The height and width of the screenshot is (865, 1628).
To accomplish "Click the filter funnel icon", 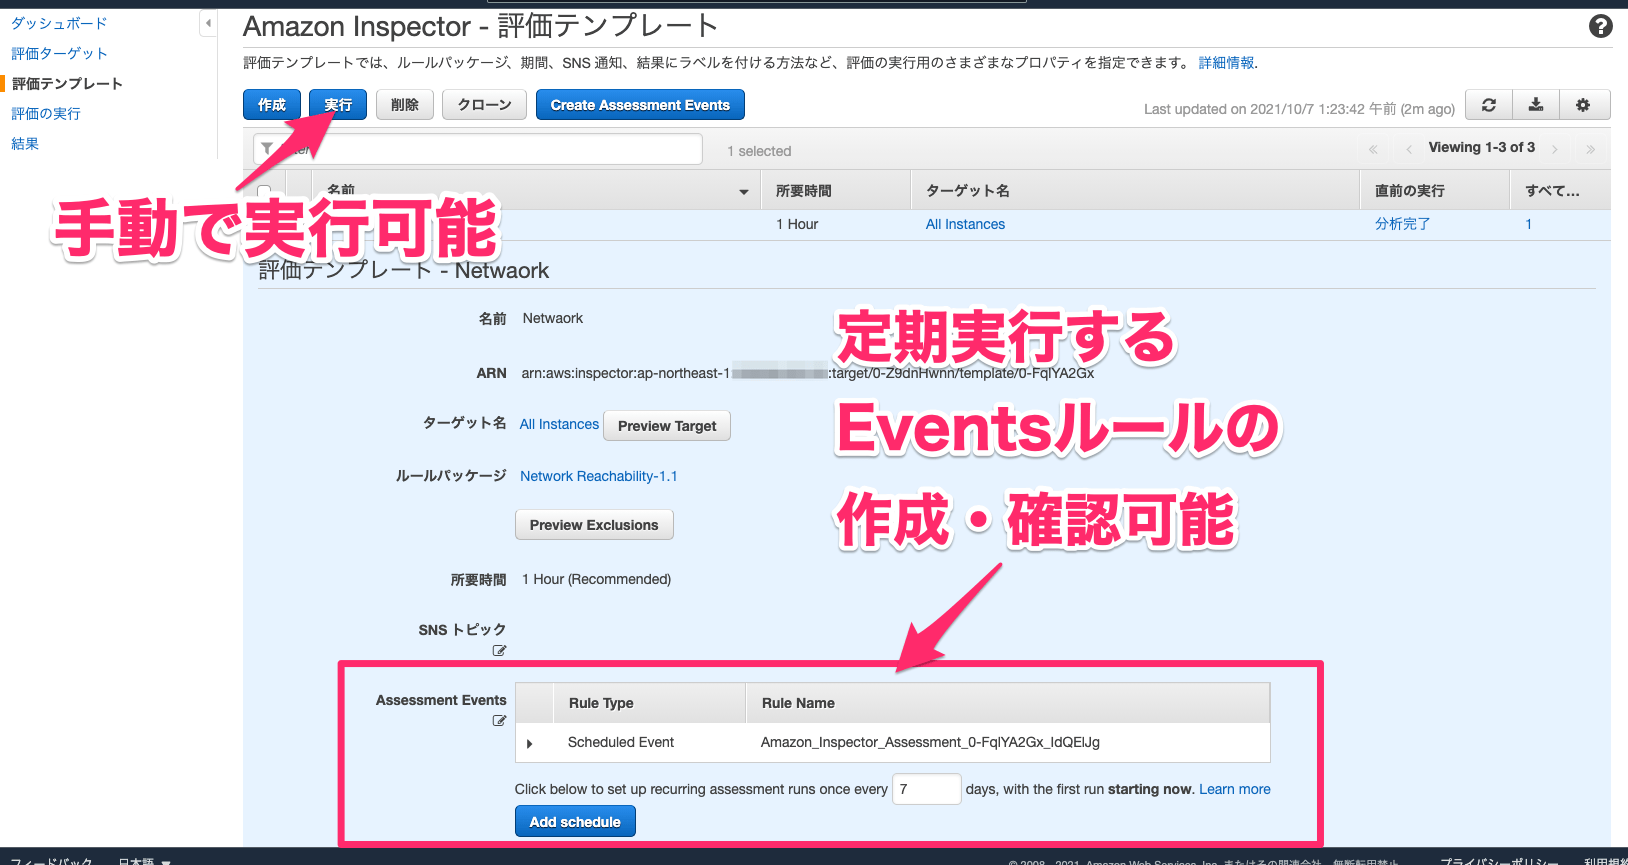I will [x=267, y=149].
